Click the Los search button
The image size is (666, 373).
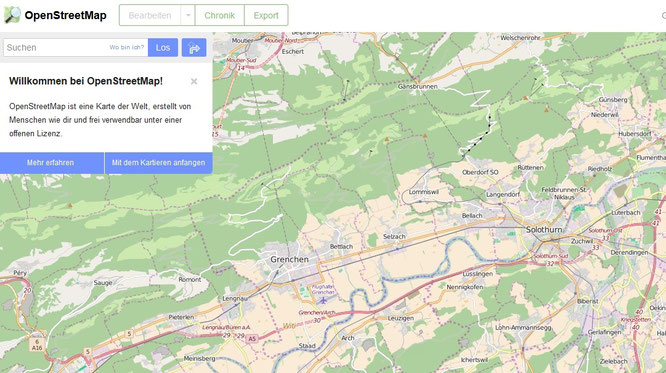coord(163,48)
